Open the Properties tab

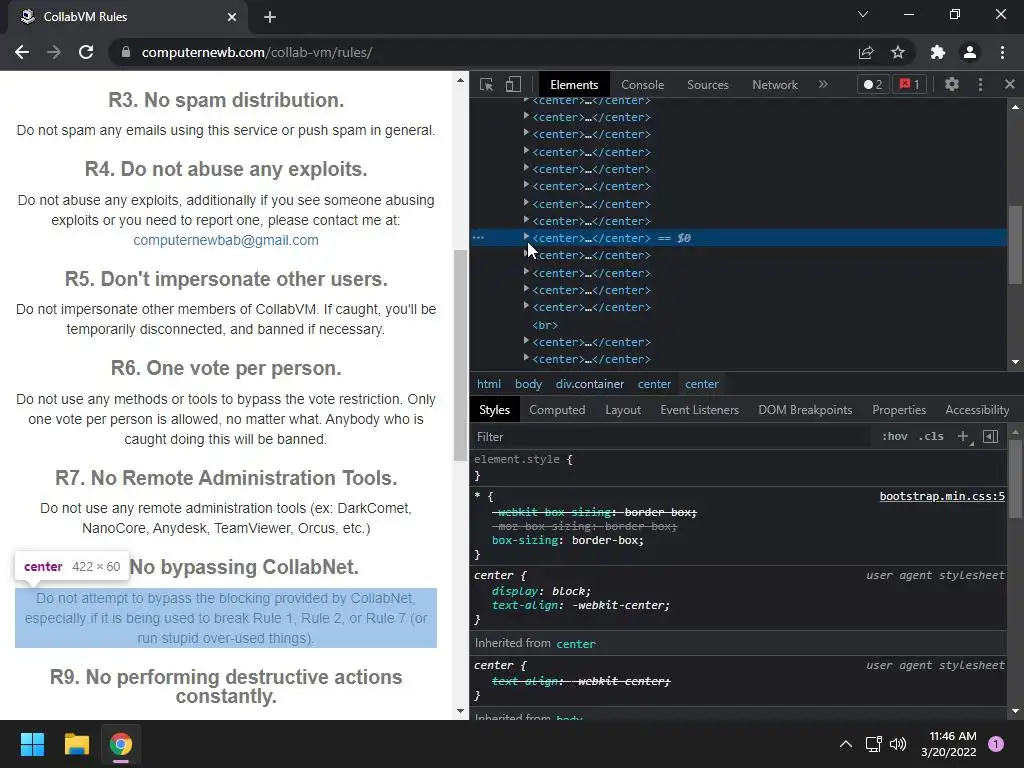tap(899, 409)
